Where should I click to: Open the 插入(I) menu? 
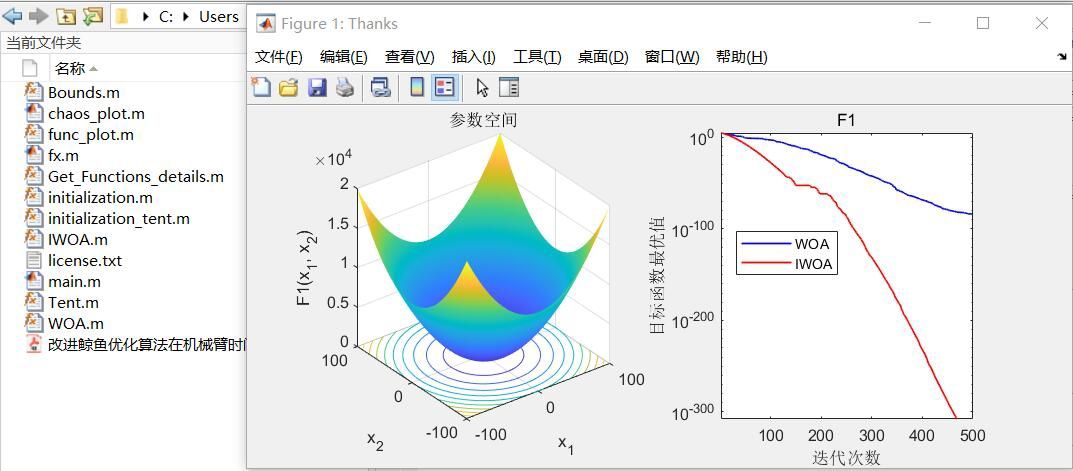(x=474, y=57)
